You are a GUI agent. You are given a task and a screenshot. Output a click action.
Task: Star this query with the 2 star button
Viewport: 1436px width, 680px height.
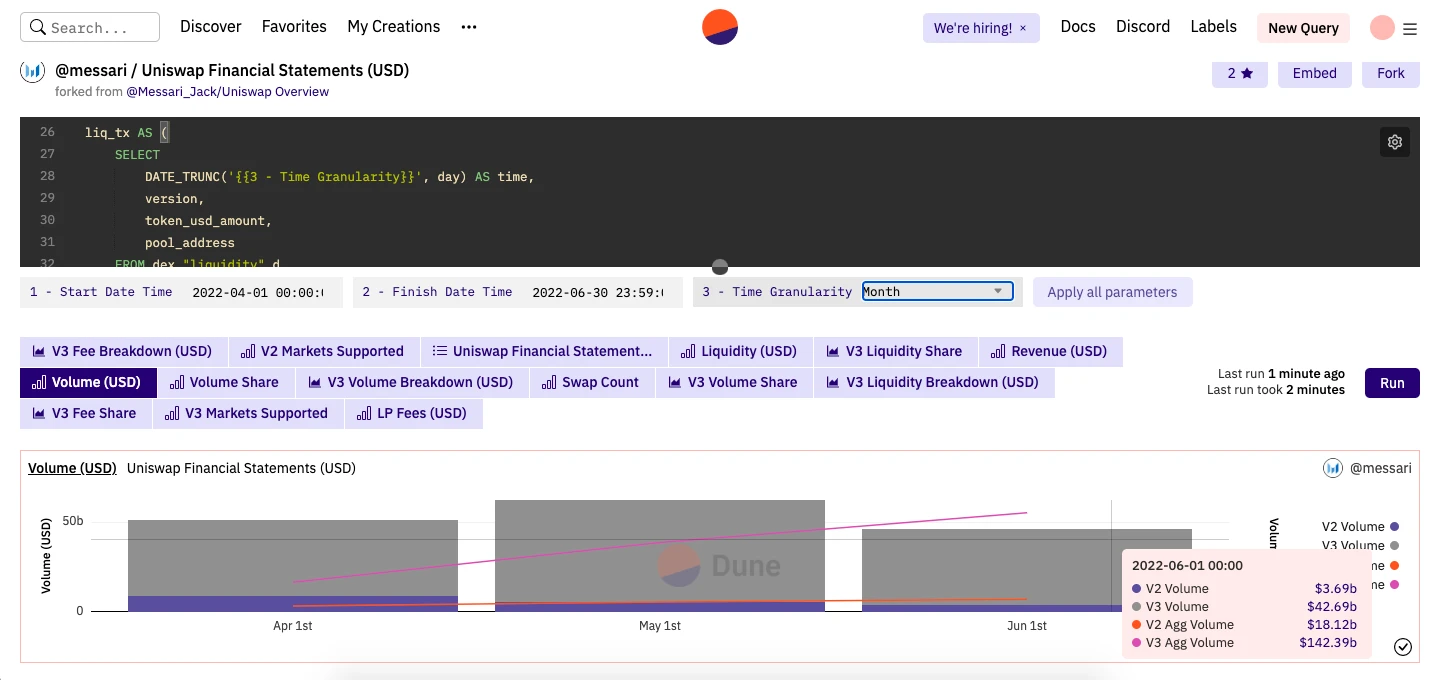[1239, 73]
